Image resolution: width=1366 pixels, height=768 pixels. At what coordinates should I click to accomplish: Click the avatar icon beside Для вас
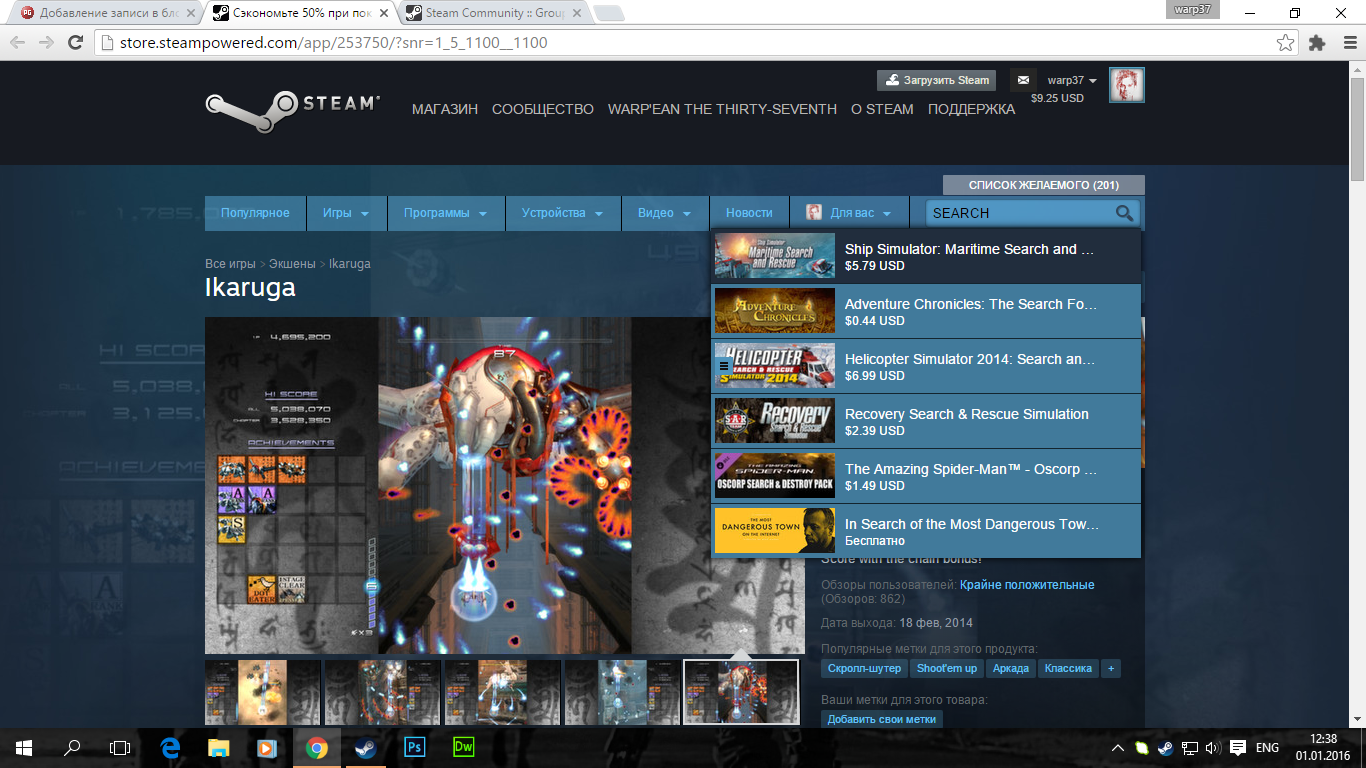pyautogui.click(x=814, y=213)
